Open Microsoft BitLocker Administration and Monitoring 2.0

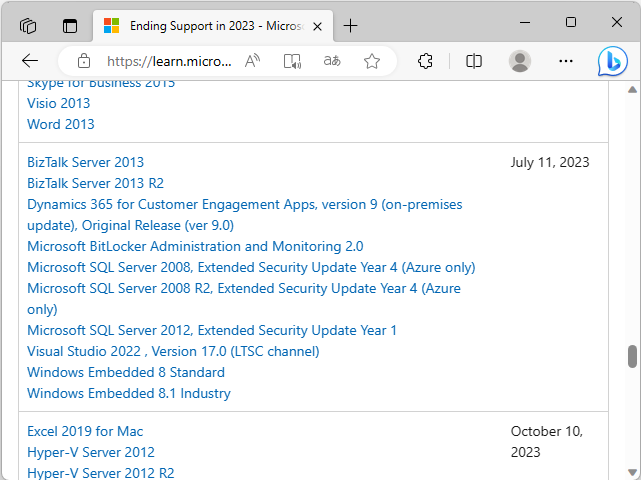pyautogui.click(x=195, y=246)
